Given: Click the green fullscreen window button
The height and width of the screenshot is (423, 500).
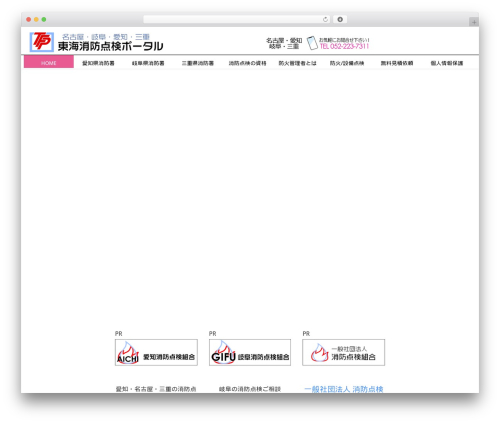Looking at the screenshot, I should [44, 19].
